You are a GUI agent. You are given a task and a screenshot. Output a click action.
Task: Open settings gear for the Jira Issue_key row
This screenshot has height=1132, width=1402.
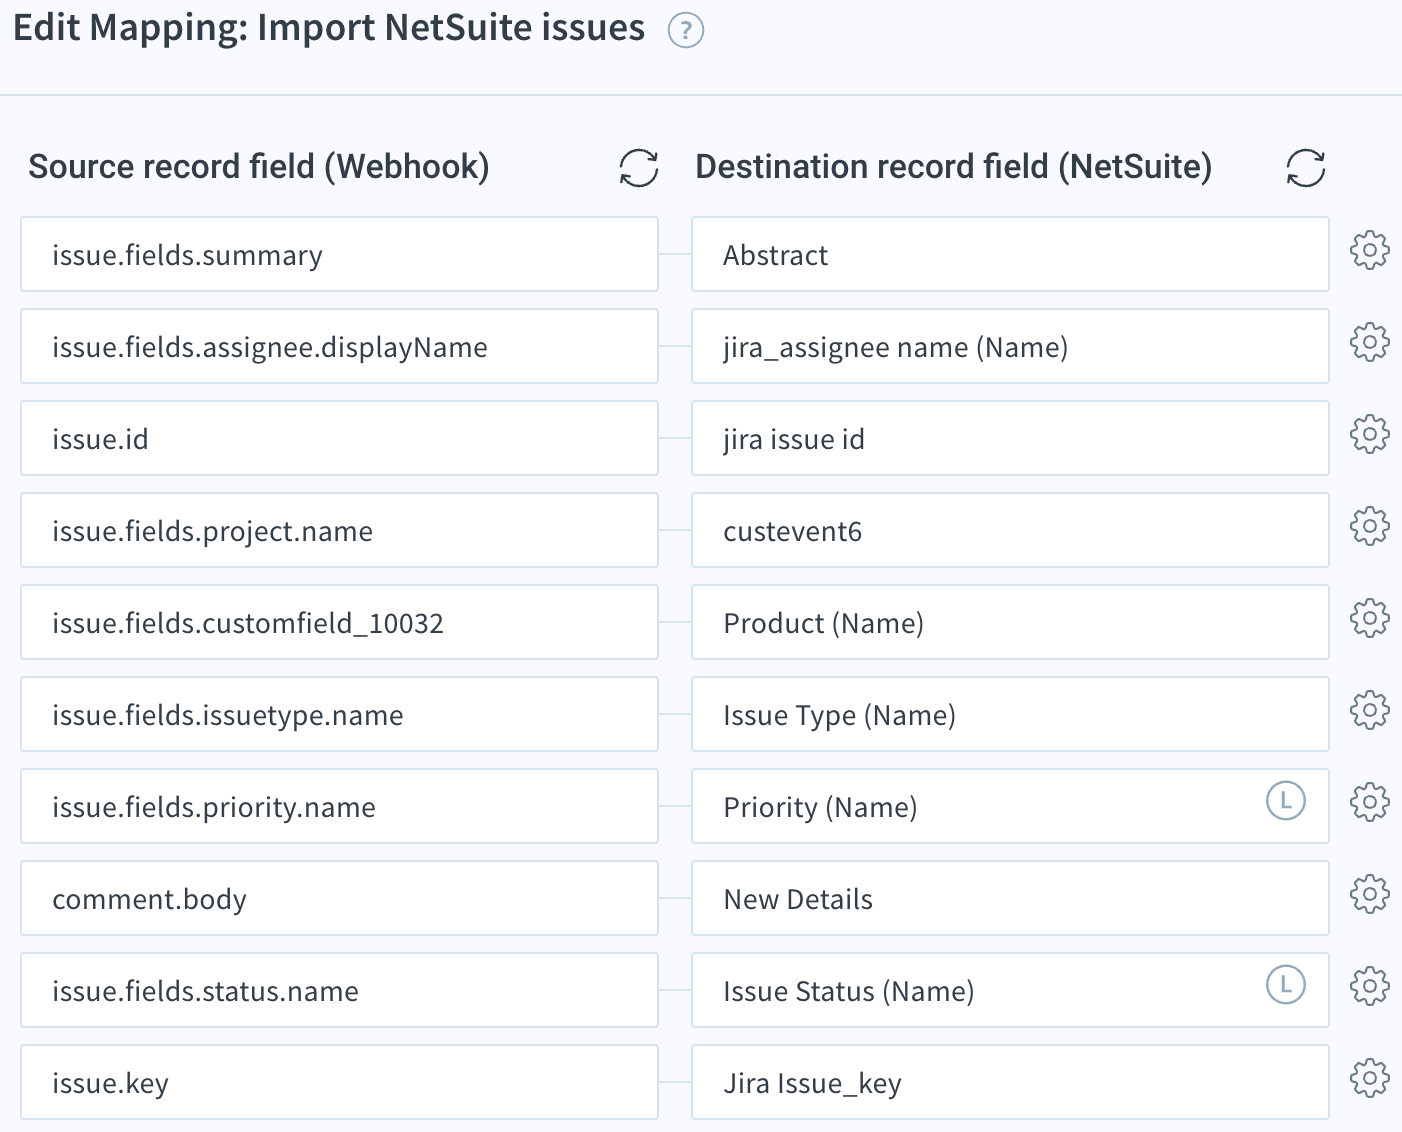click(1369, 1078)
